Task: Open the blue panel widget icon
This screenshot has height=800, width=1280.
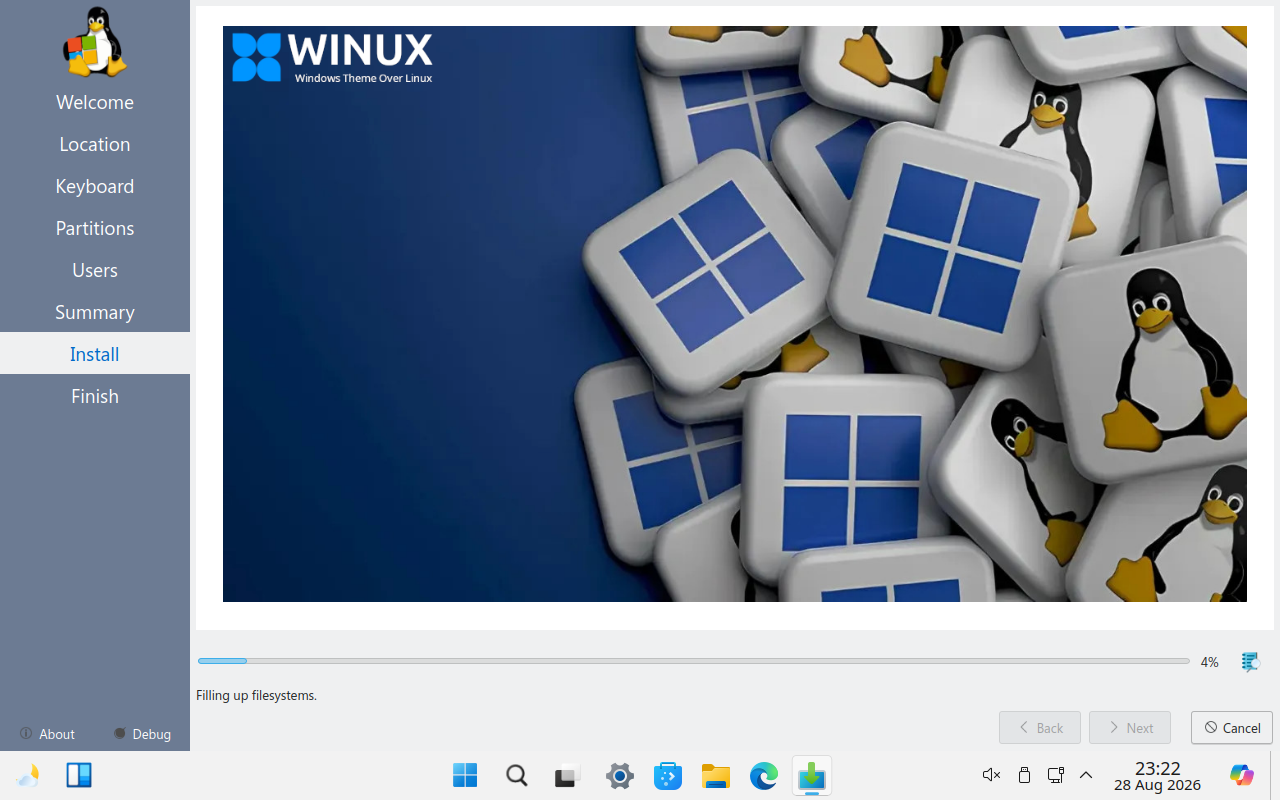Action: (79, 775)
